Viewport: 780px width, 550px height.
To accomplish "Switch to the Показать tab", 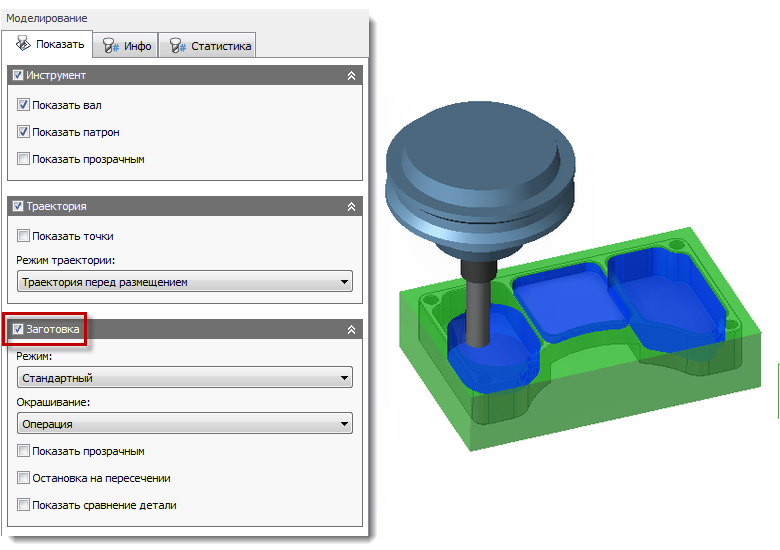I will pos(47,44).
